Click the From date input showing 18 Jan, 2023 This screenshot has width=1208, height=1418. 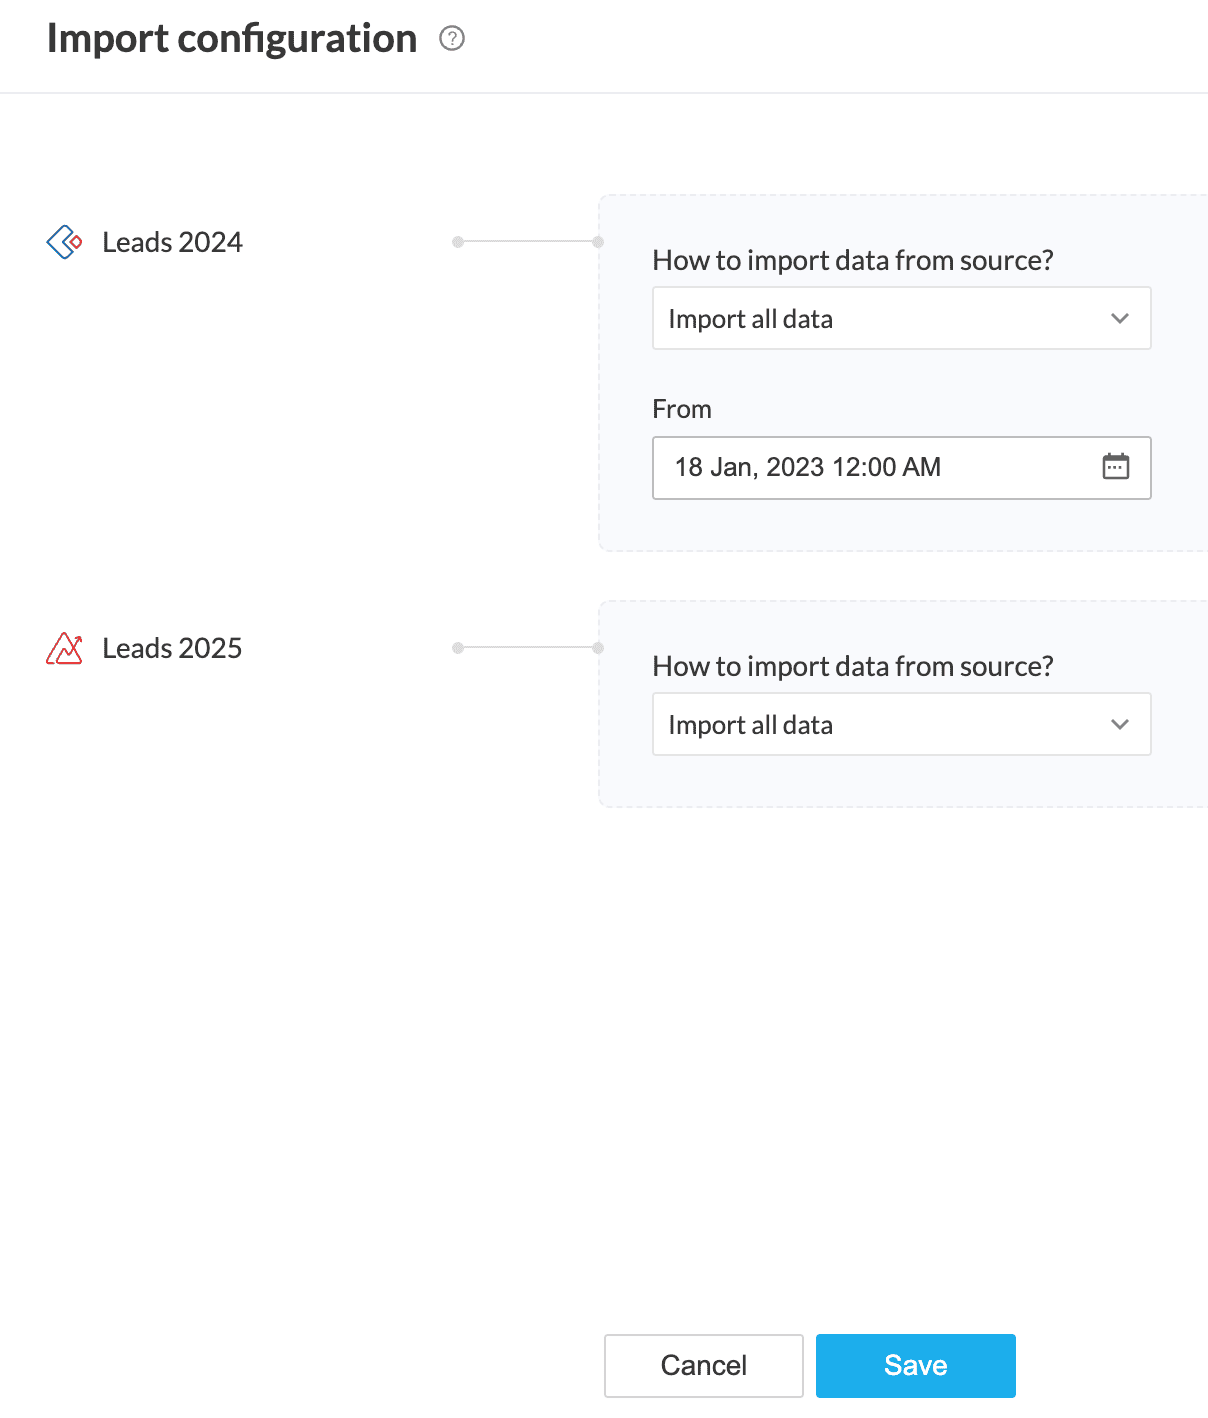(807, 467)
